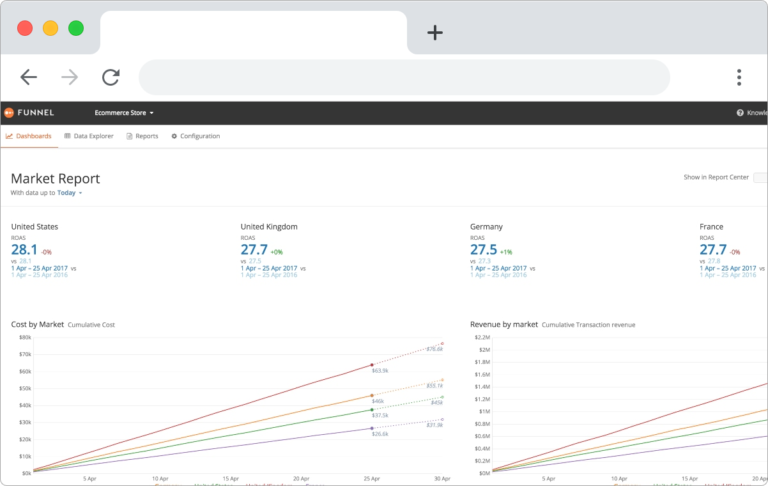This screenshot has width=768, height=486.
Task: Switch to the Dashboards tab
Action: click(28, 136)
